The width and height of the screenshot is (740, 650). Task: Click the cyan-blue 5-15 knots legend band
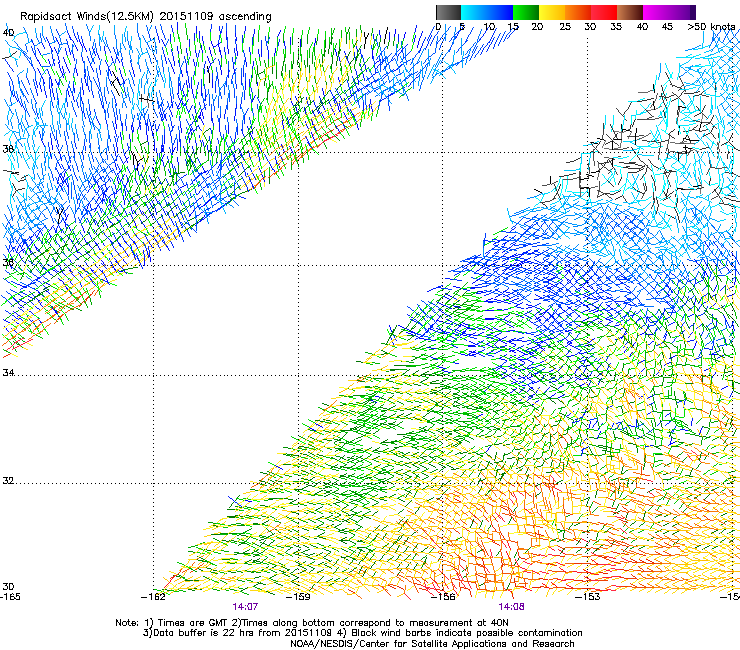tap(487, 12)
